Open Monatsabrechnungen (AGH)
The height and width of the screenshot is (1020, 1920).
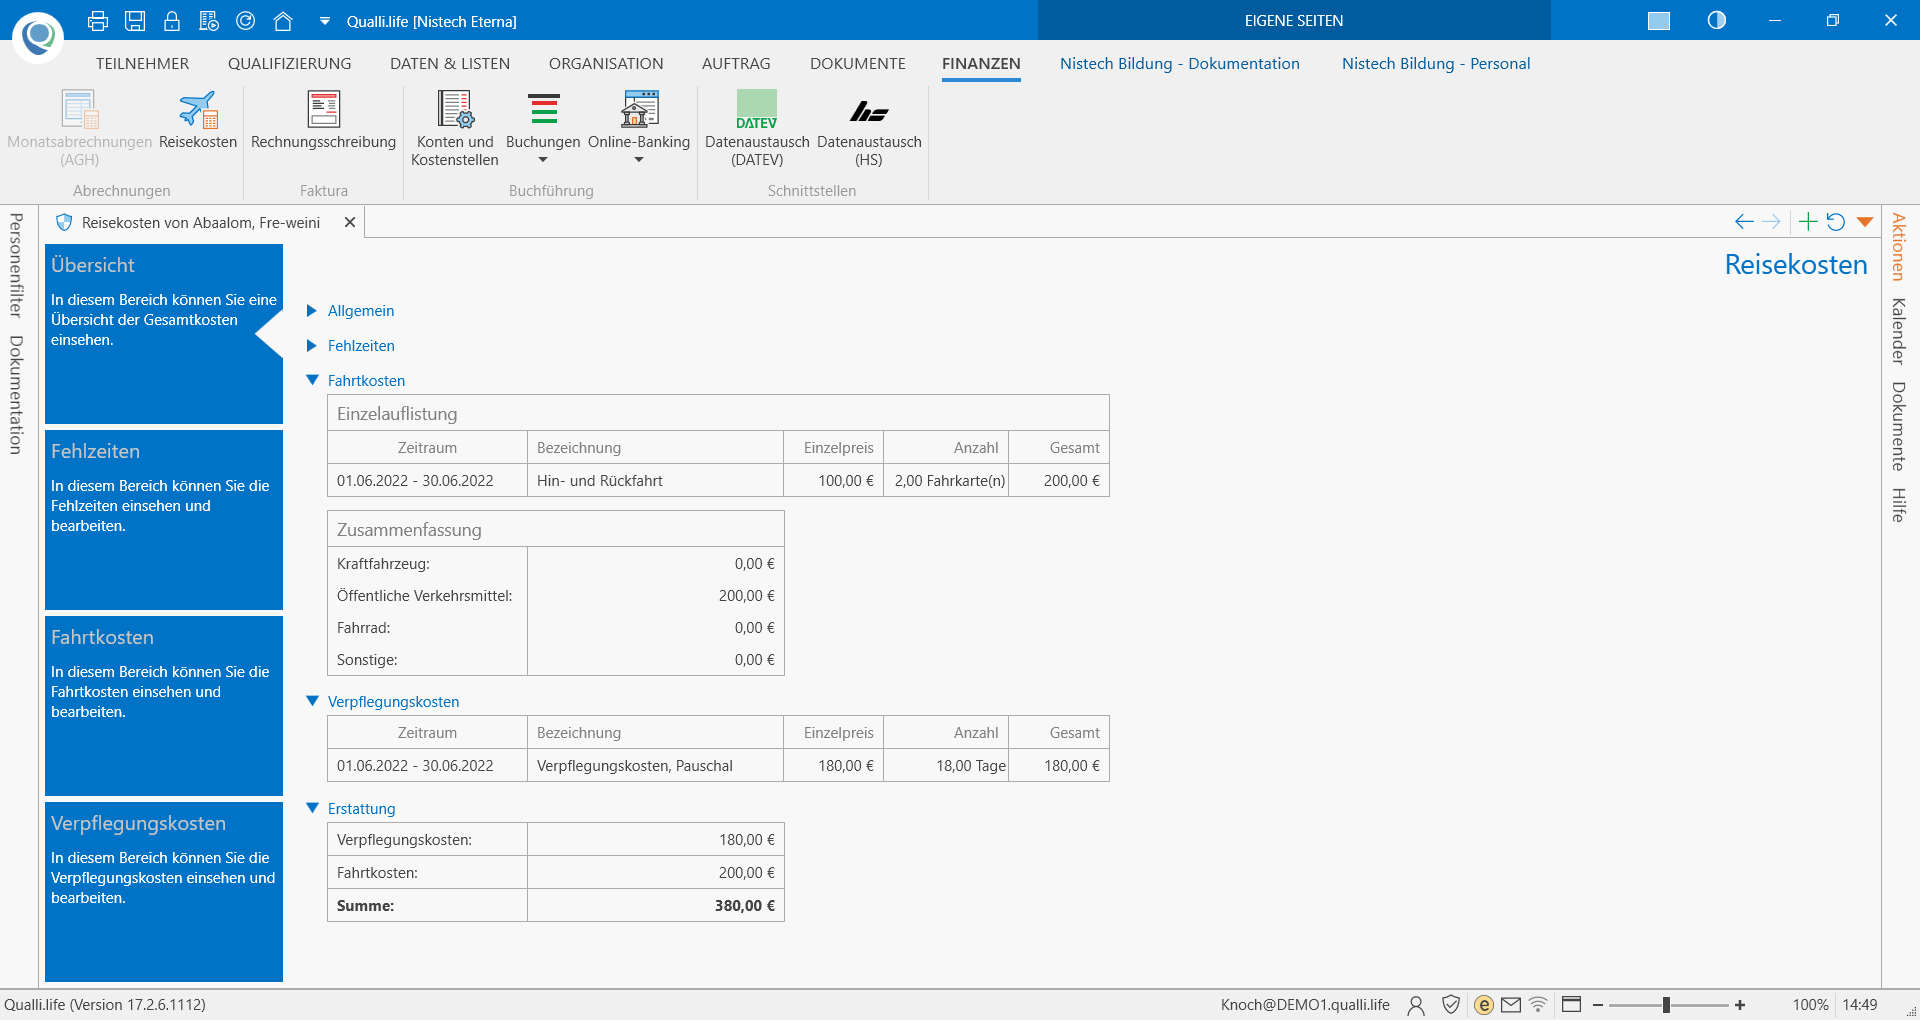click(x=80, y=128)
